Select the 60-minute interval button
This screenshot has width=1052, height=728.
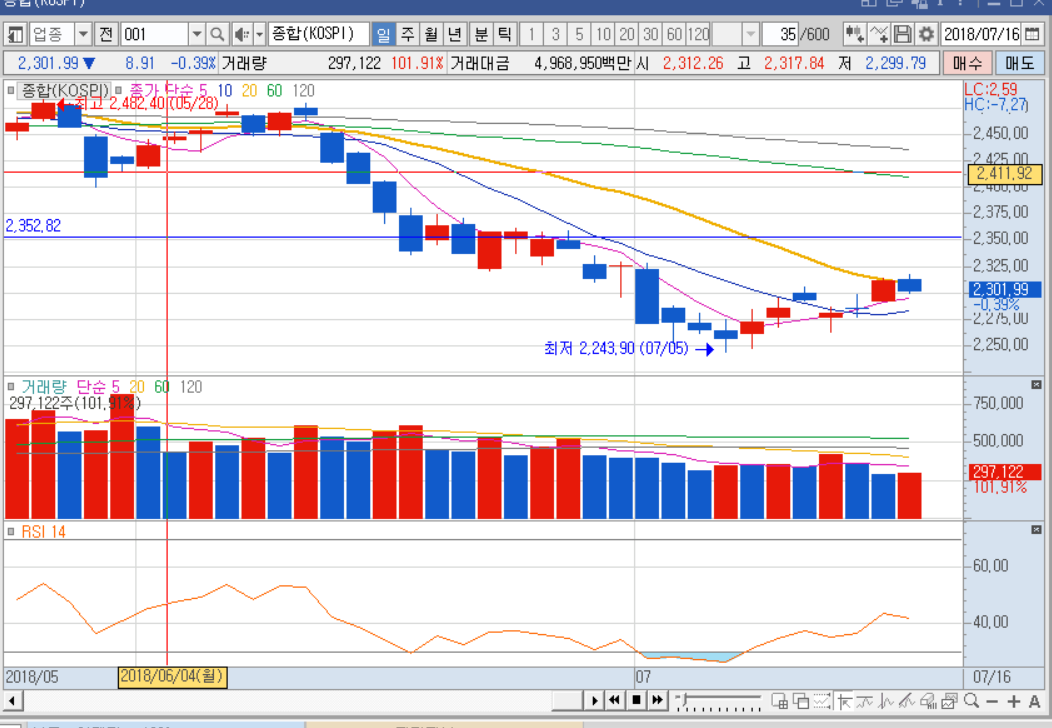pos(675,35)
